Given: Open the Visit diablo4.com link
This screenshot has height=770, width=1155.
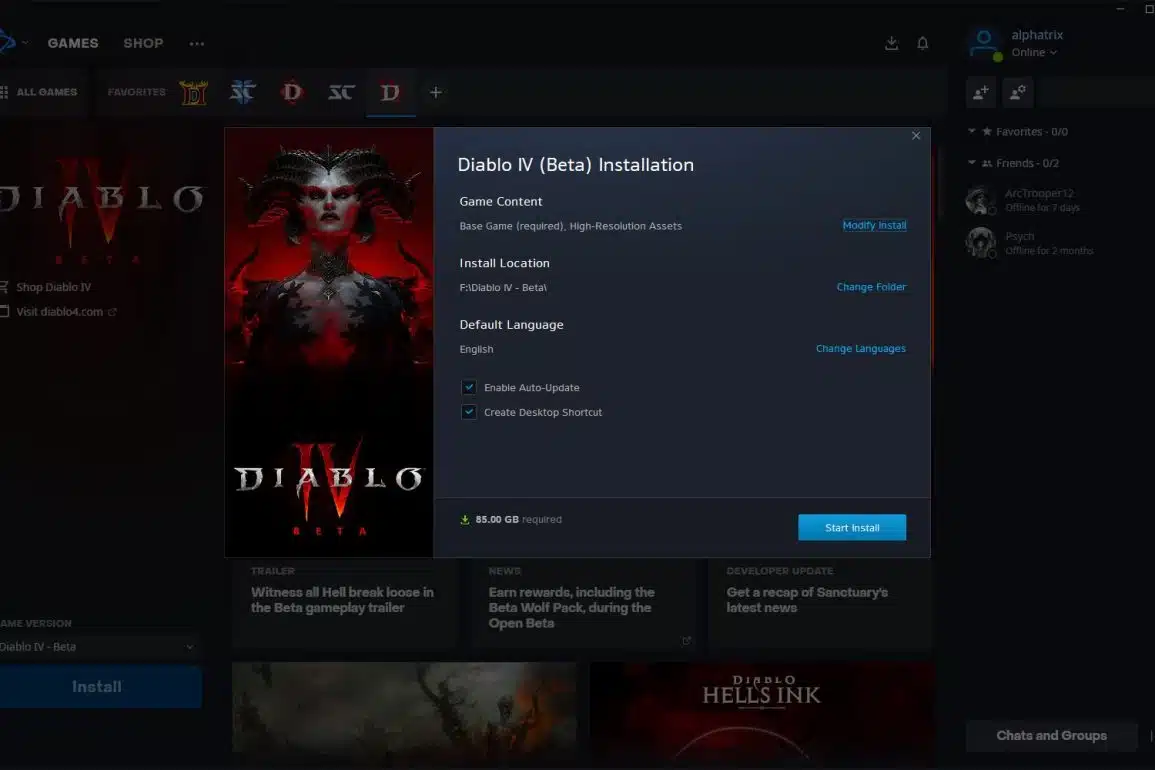Looking at the screenshot, I should 59,312.
